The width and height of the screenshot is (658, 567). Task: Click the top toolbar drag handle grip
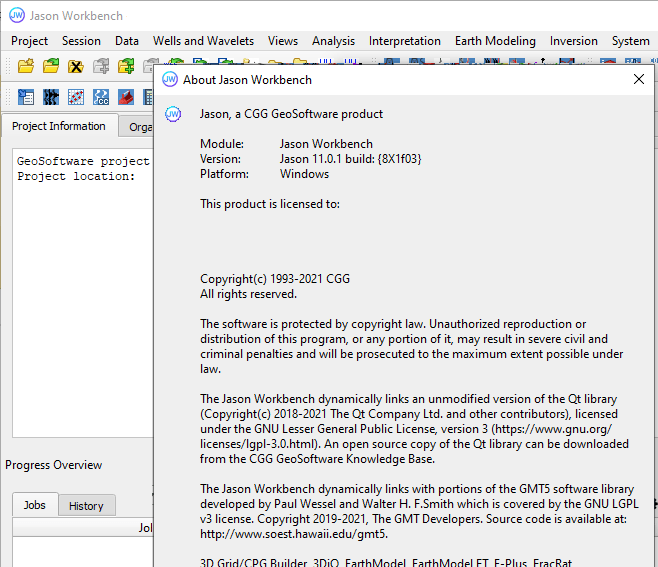[8, 66]
